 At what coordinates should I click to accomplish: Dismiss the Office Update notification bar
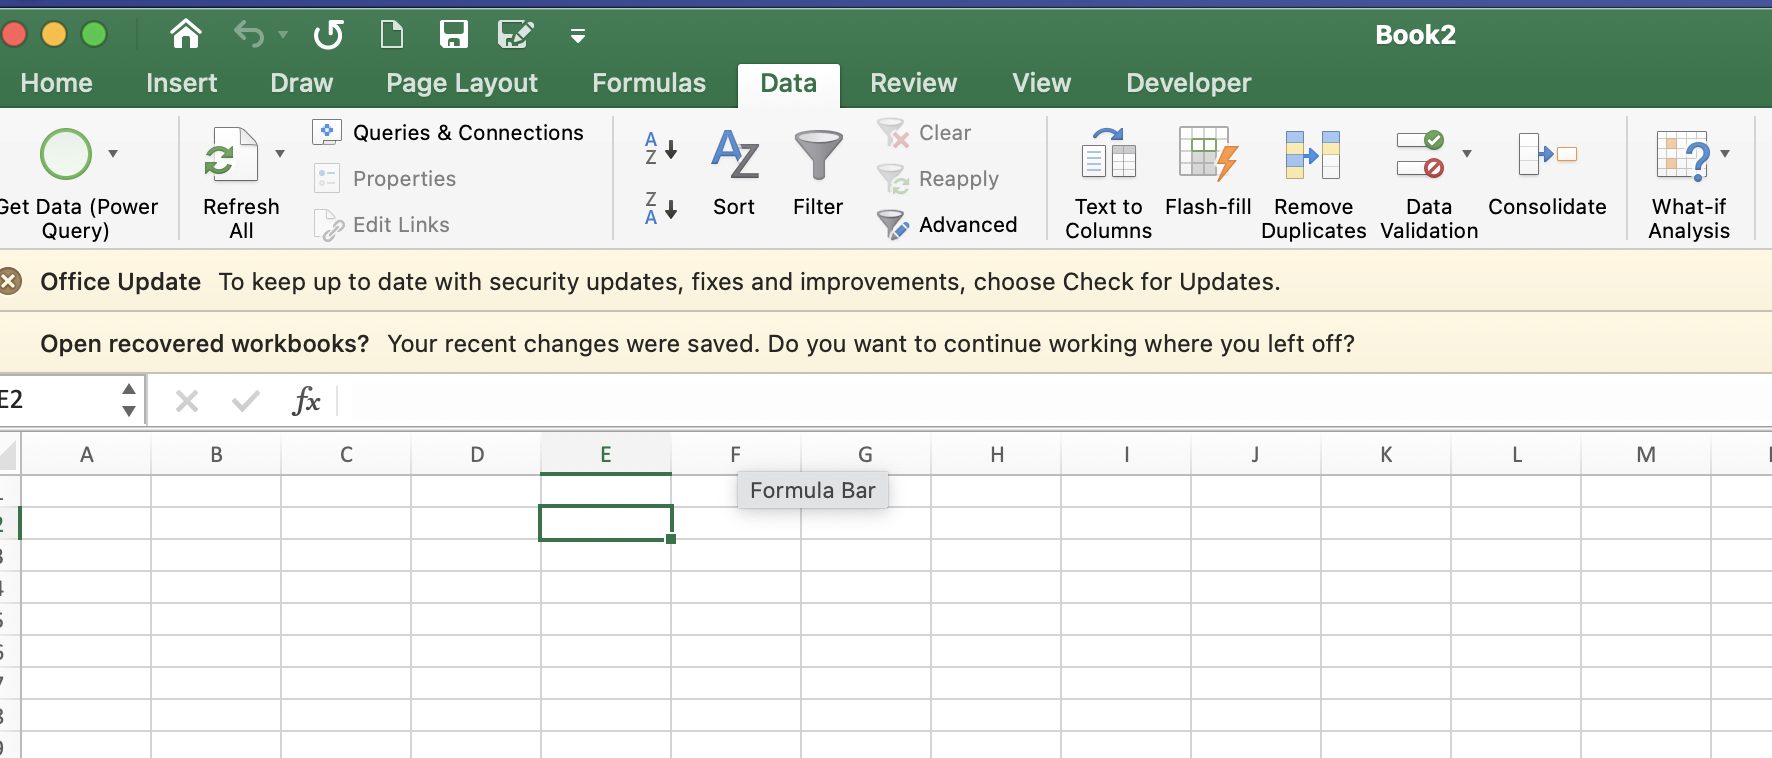pyautogui.click(x=10, y=282)
